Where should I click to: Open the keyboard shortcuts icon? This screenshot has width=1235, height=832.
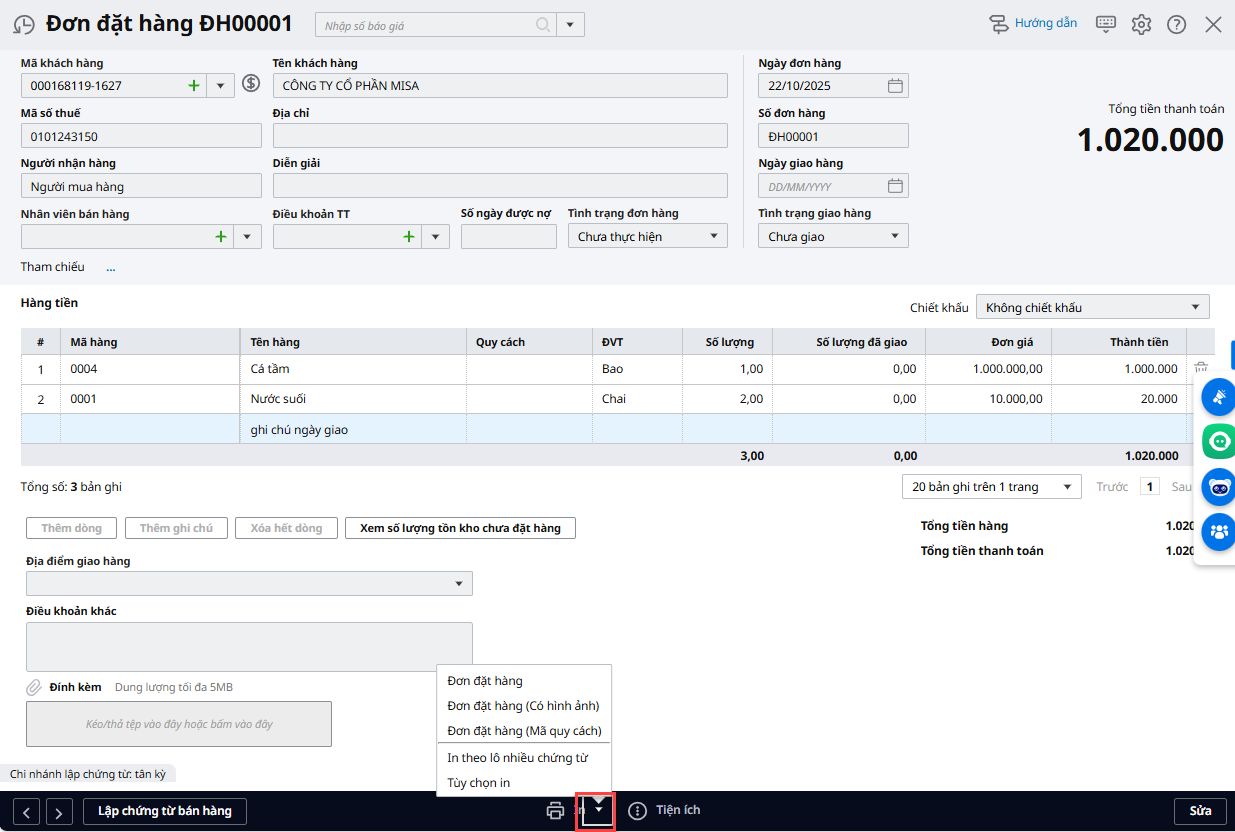1106,24
